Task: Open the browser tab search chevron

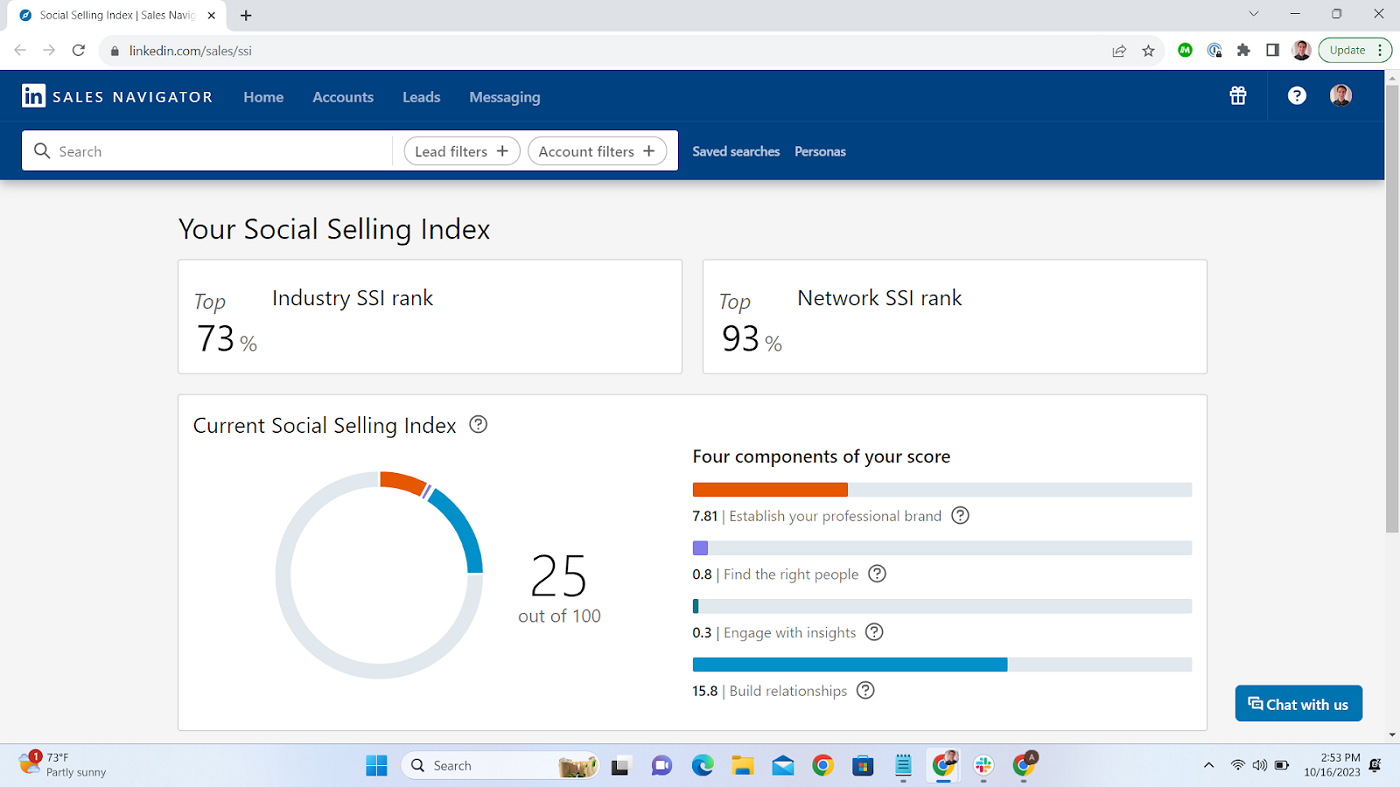Action: pyautogui.click(x=1253, y=14)
